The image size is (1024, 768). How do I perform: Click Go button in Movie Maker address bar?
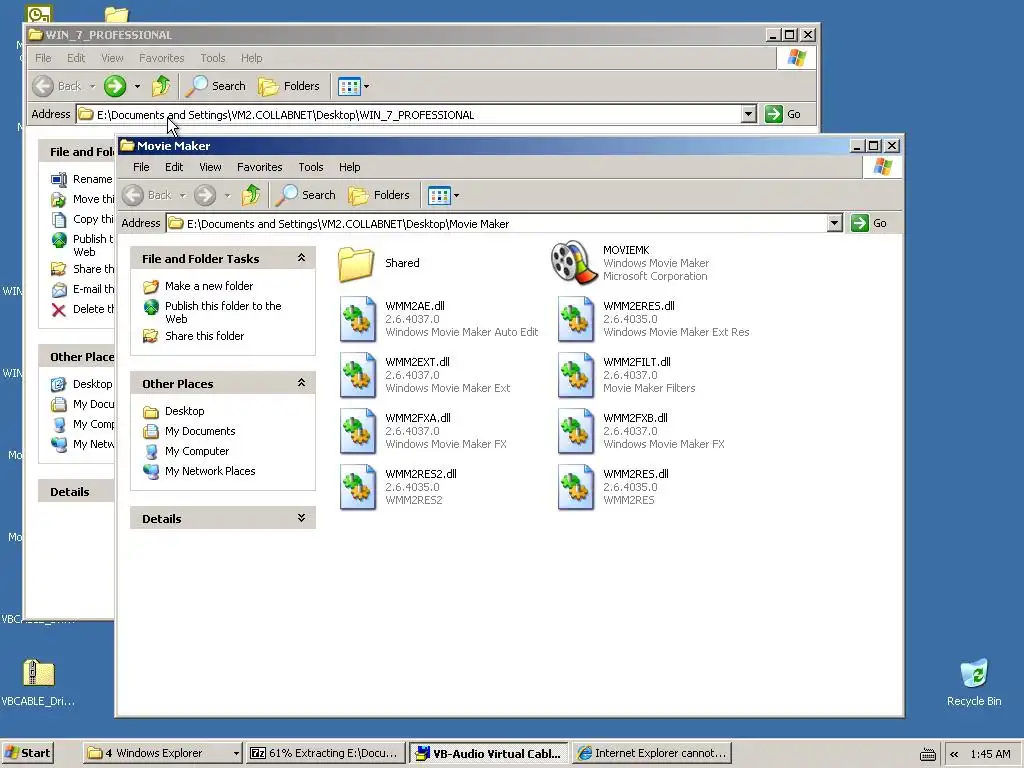(x=869, y=223)
